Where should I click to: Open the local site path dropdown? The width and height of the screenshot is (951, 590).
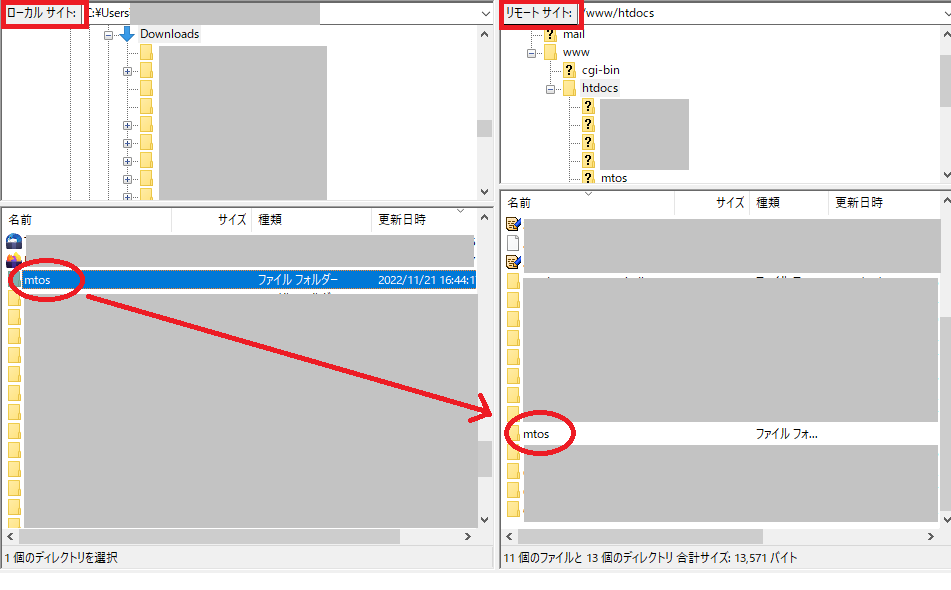[485, 13]
